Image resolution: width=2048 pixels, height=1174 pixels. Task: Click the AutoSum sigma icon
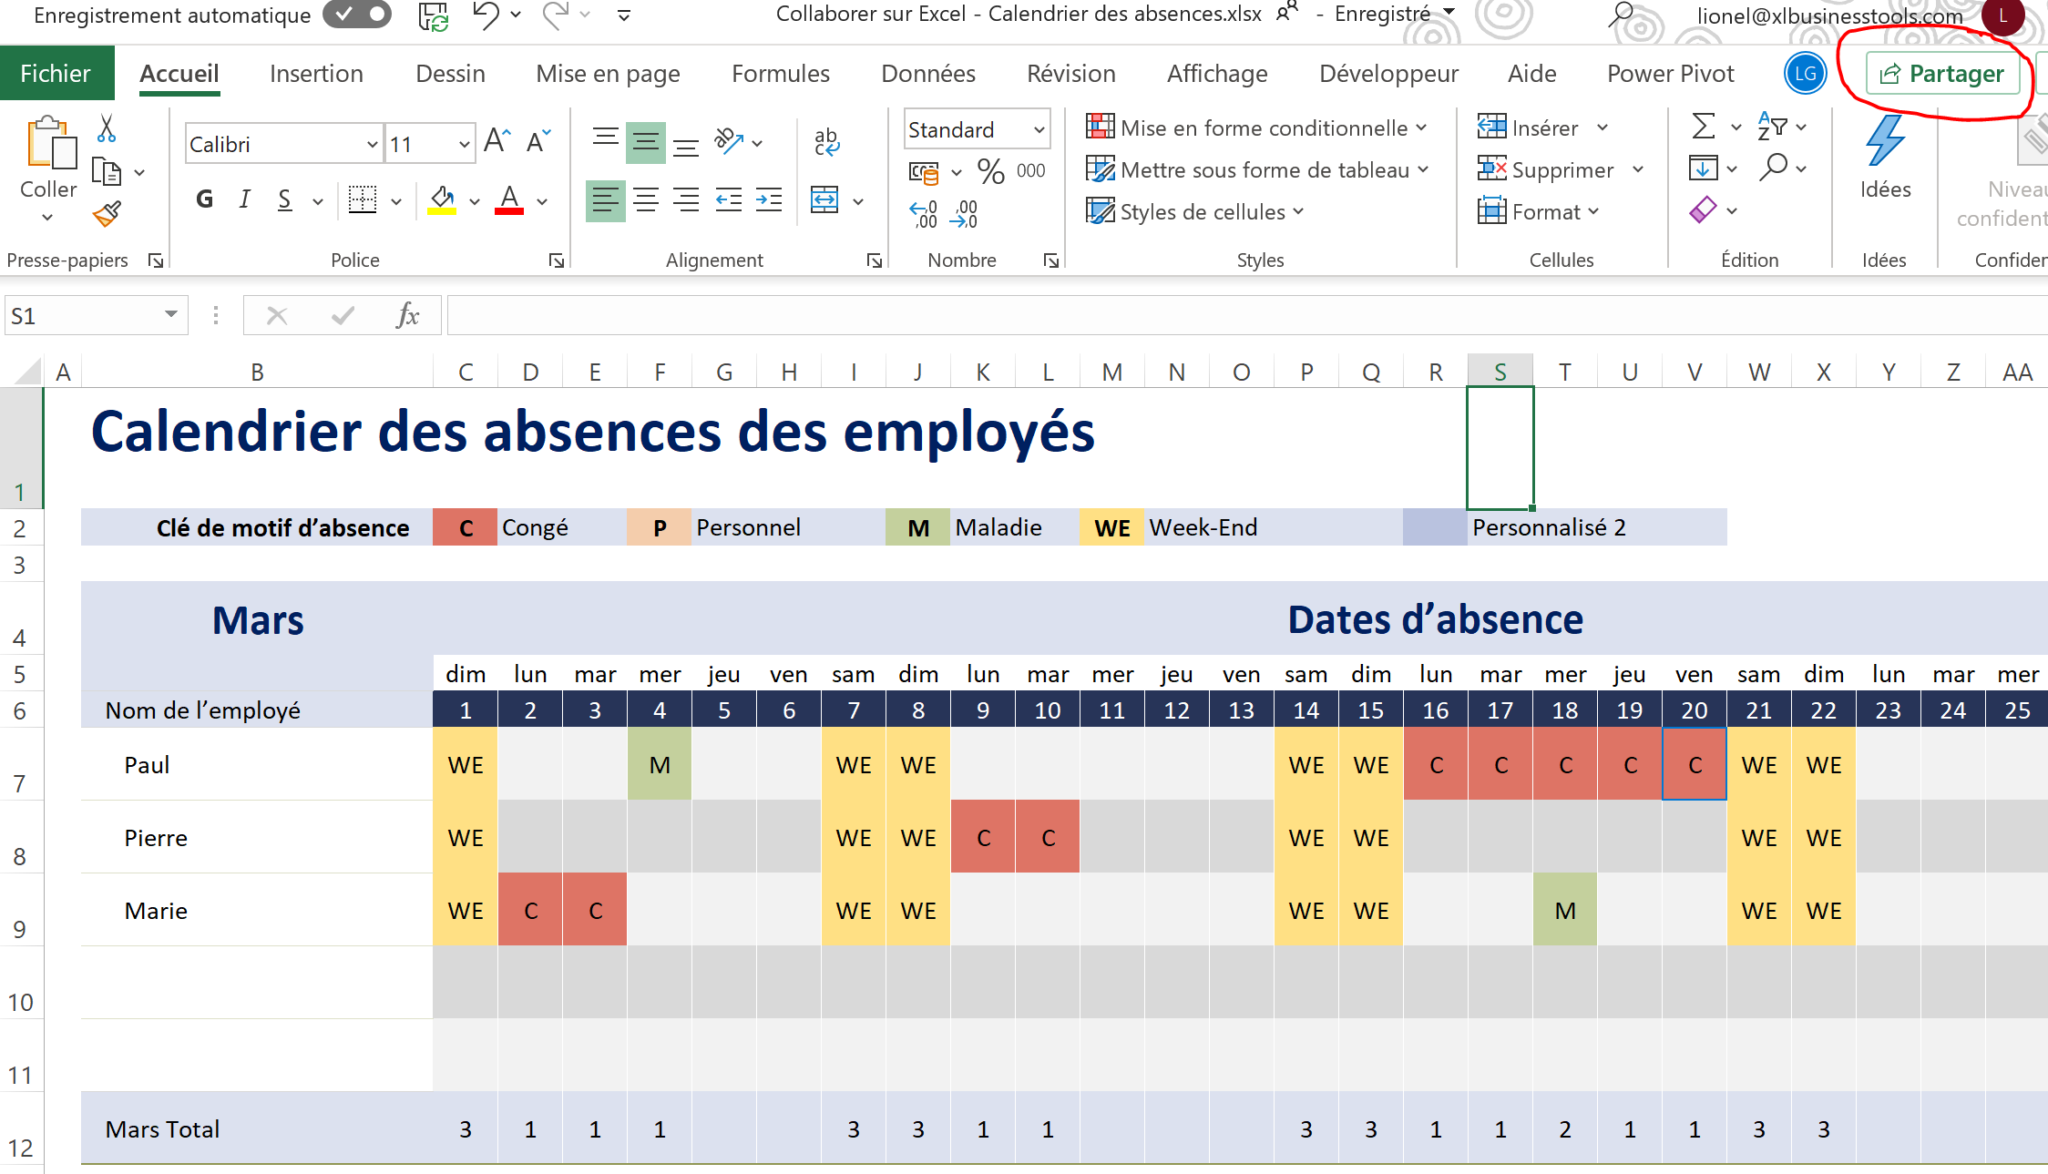[x=1703, y=126]
